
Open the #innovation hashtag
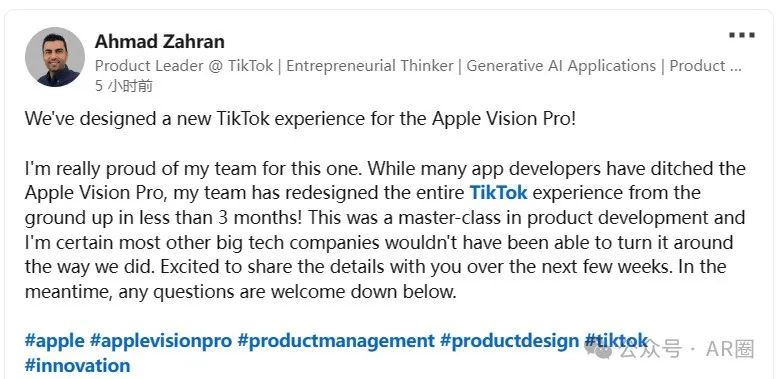click(x=78, y=366)
